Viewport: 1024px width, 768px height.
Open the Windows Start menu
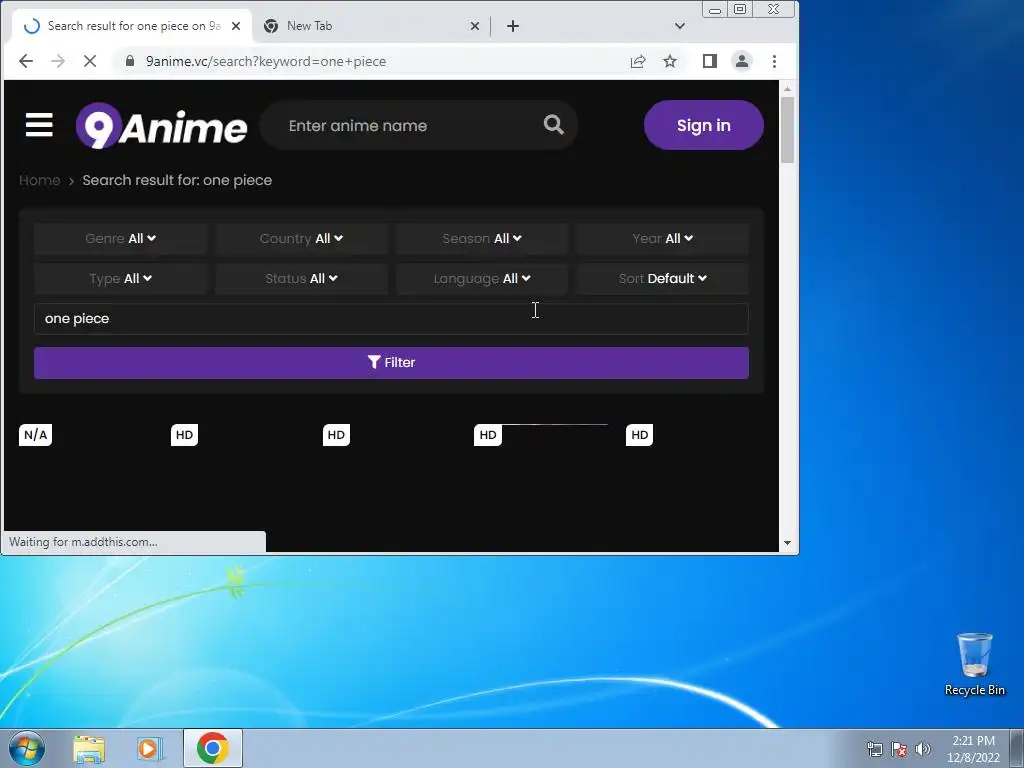[27, 748]
